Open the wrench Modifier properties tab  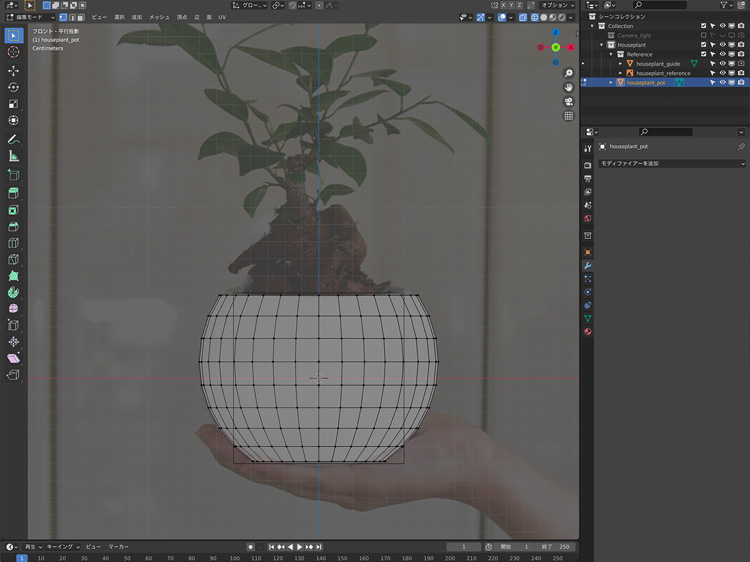(588, 266)
